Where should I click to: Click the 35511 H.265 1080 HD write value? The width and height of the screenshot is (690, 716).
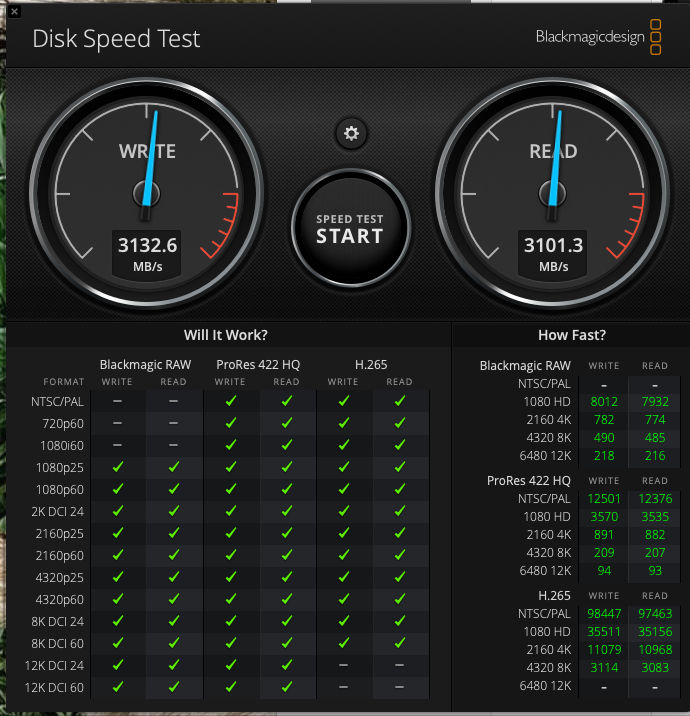click(604, 632)
